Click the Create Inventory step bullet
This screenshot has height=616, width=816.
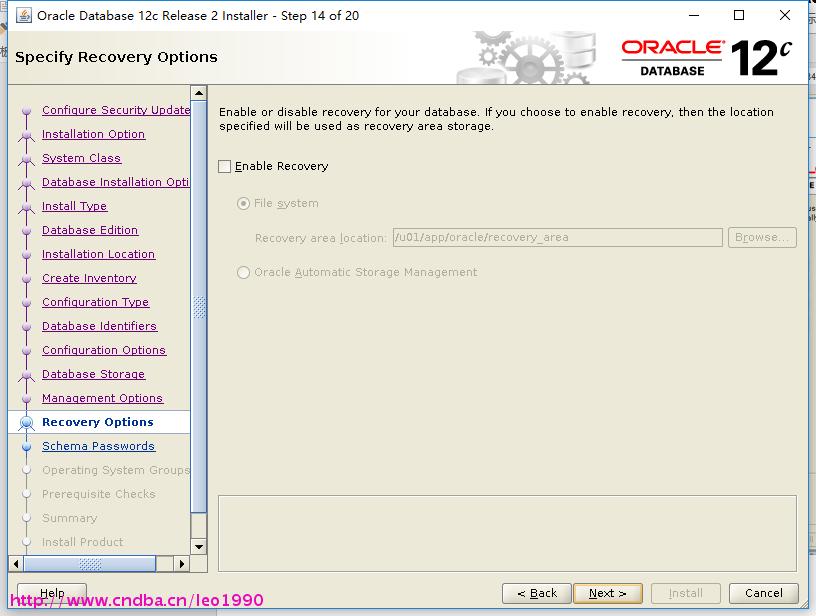pyautogui.click(x=27, y=278)
